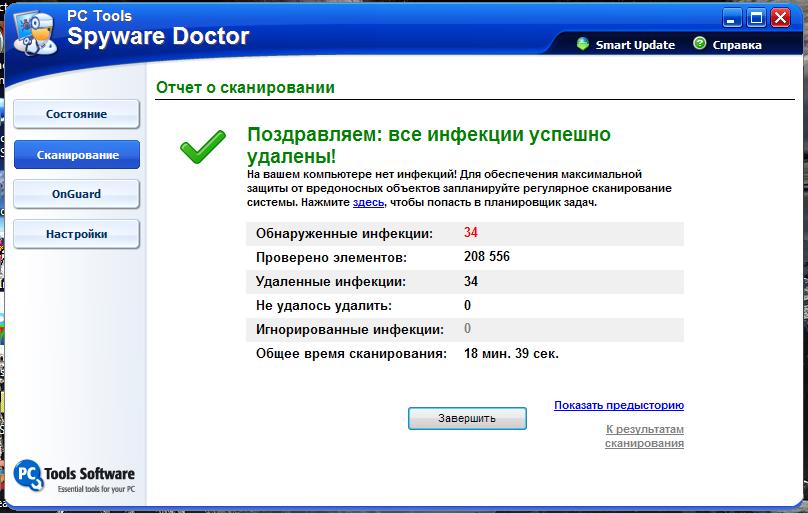Switch to the Состояние section
Screen dimensions: 808x513
click(x=76, y=114)
